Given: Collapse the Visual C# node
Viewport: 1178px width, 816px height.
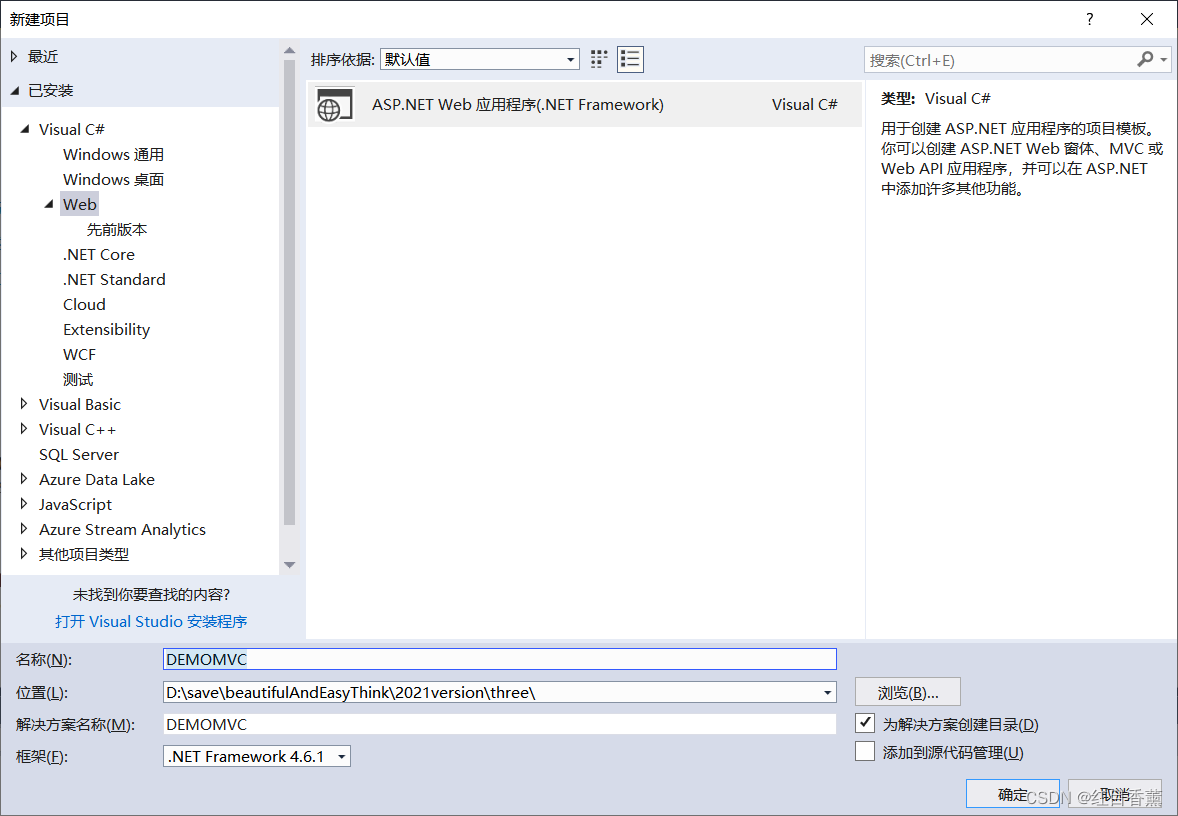Looking at the screenshot, I should 25,129.
